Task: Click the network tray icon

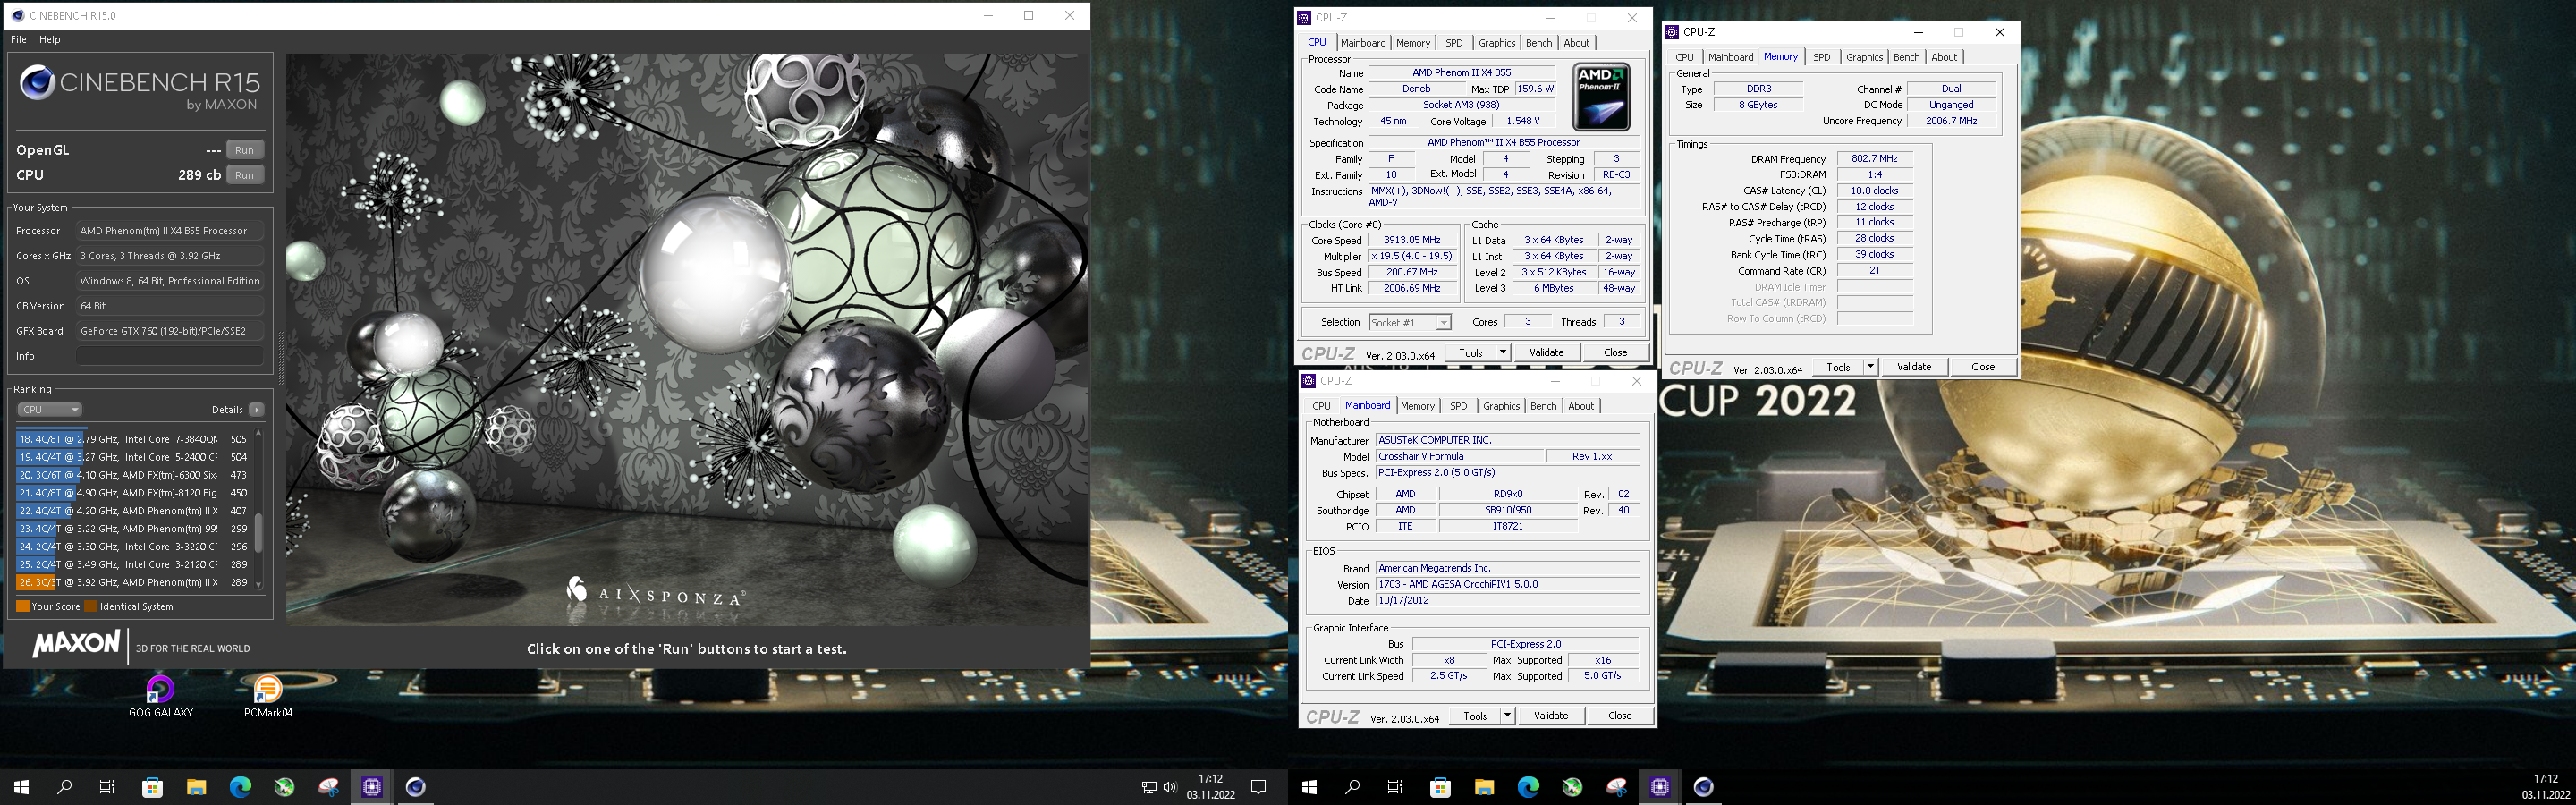Action: (1149, 787)
